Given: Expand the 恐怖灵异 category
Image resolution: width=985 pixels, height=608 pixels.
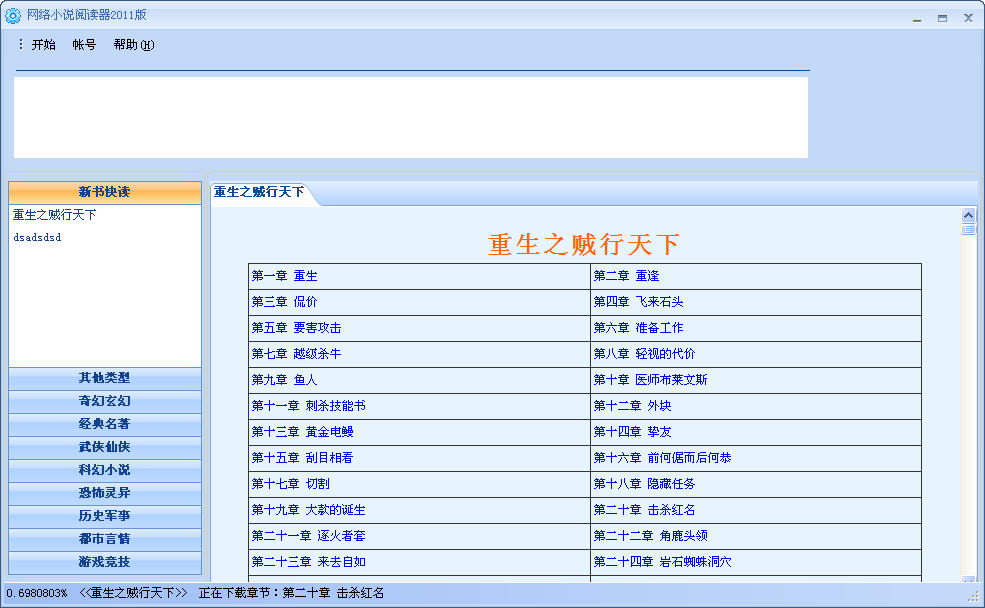Looking at the screenshot, I should click(105, 493).
